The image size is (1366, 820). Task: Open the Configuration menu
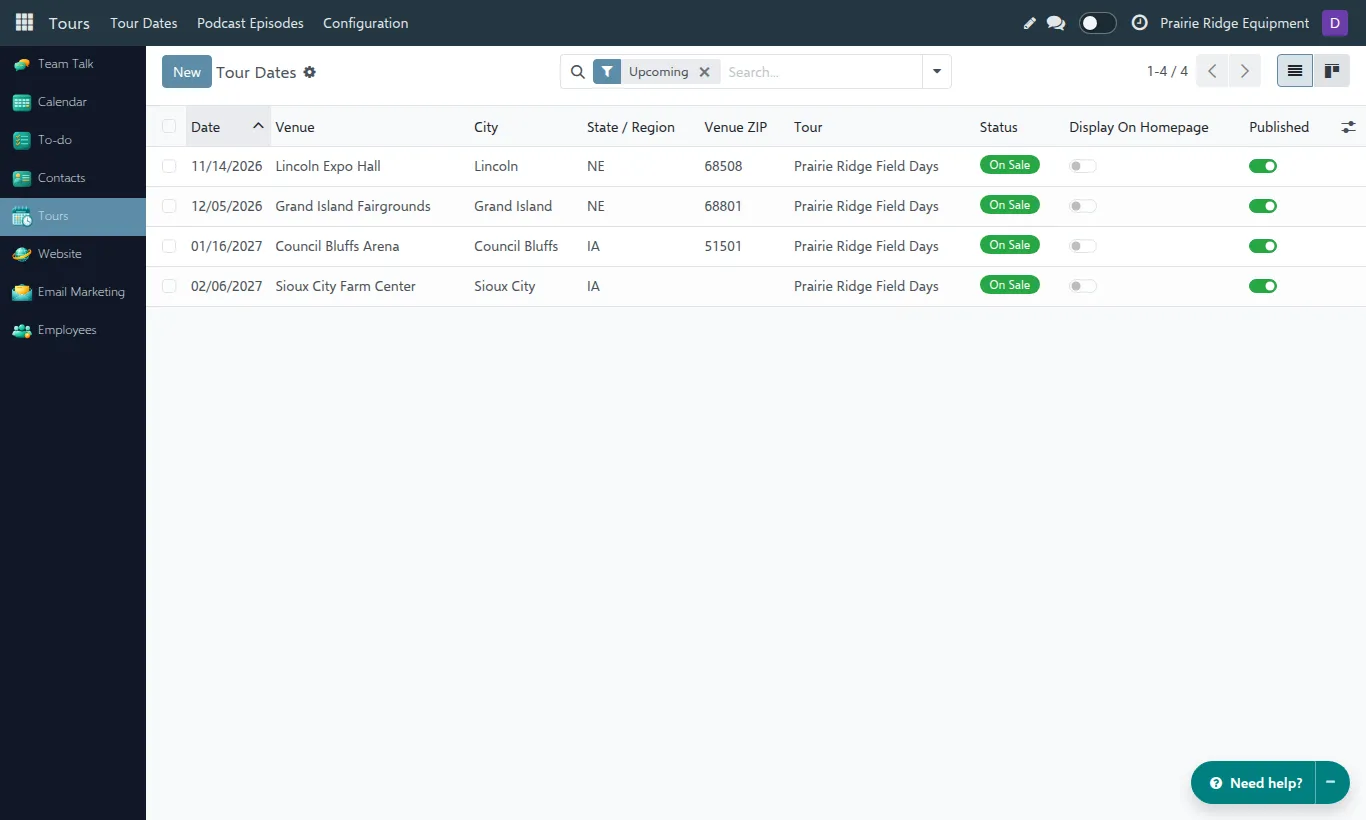click(x=365, y=23)
